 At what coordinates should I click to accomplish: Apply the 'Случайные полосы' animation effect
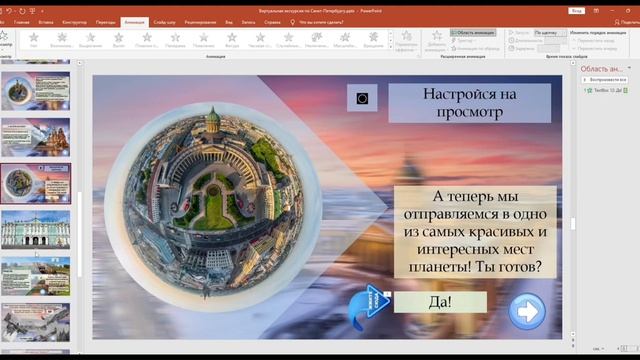[288, 40]
